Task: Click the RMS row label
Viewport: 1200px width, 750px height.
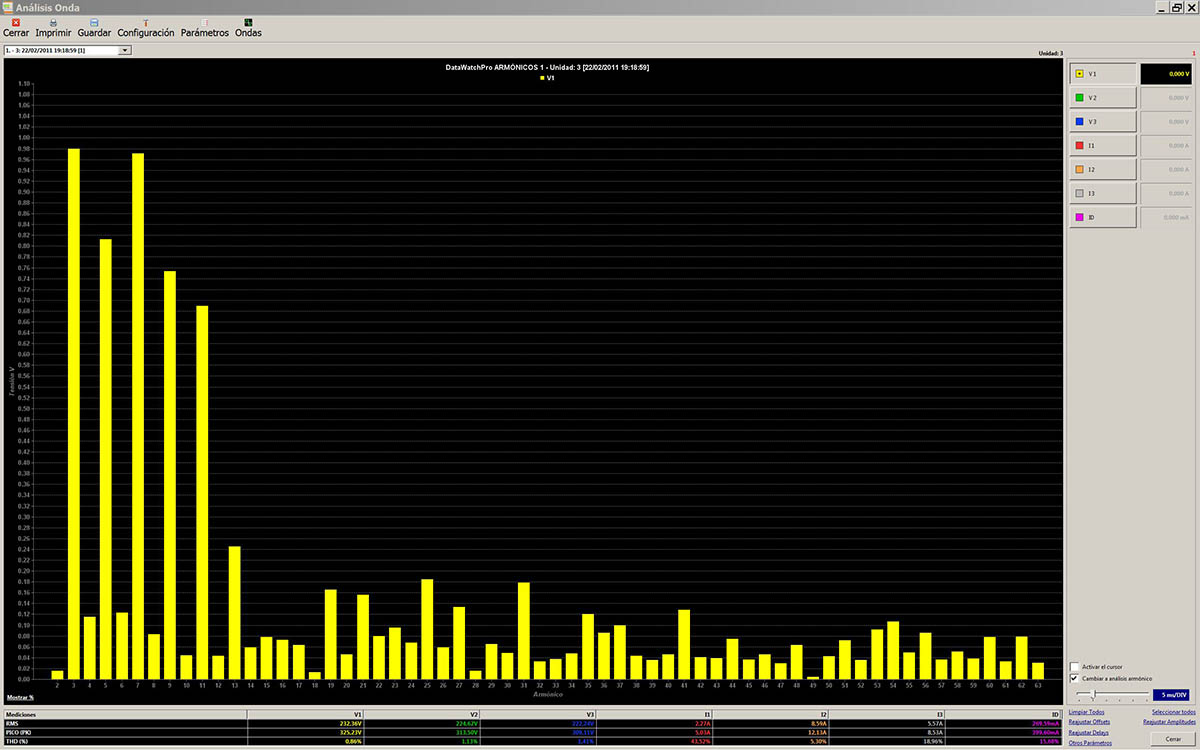Action: pos(12,722)
